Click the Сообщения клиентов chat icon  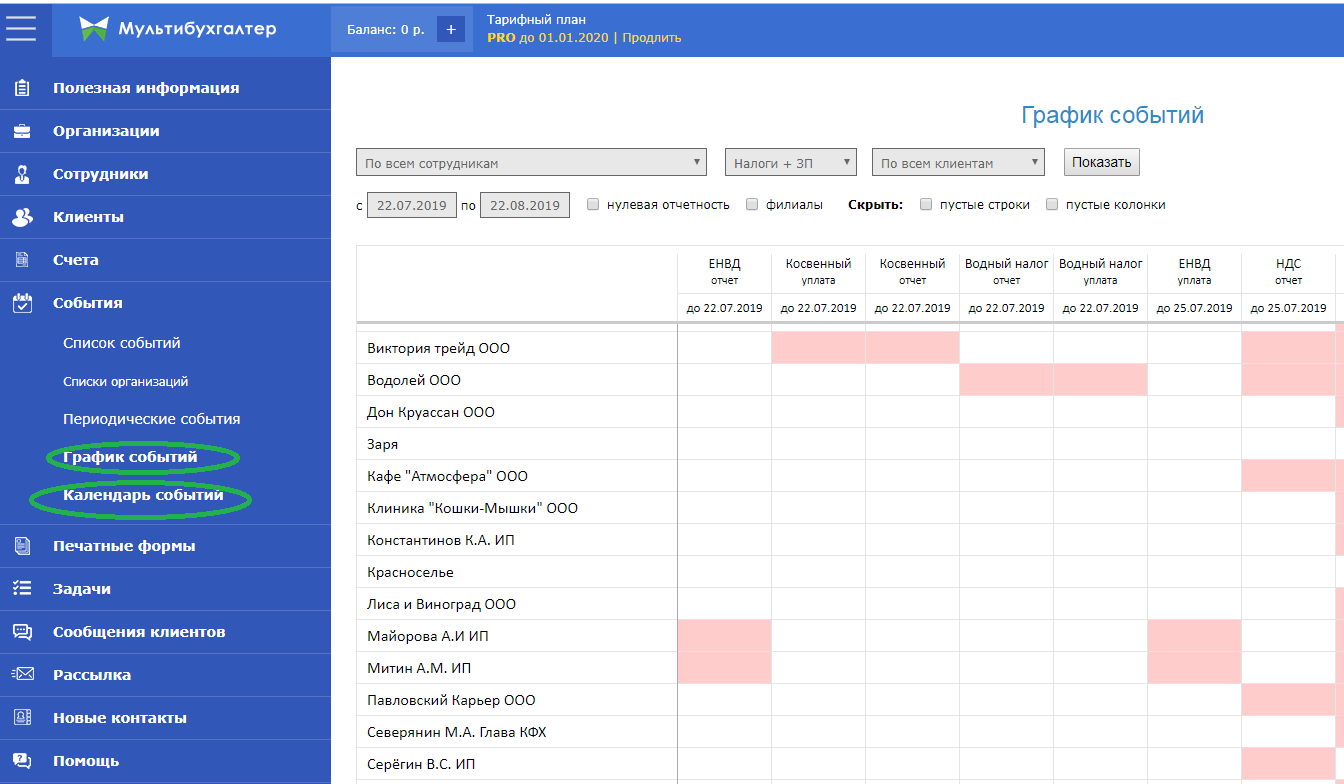22,632
